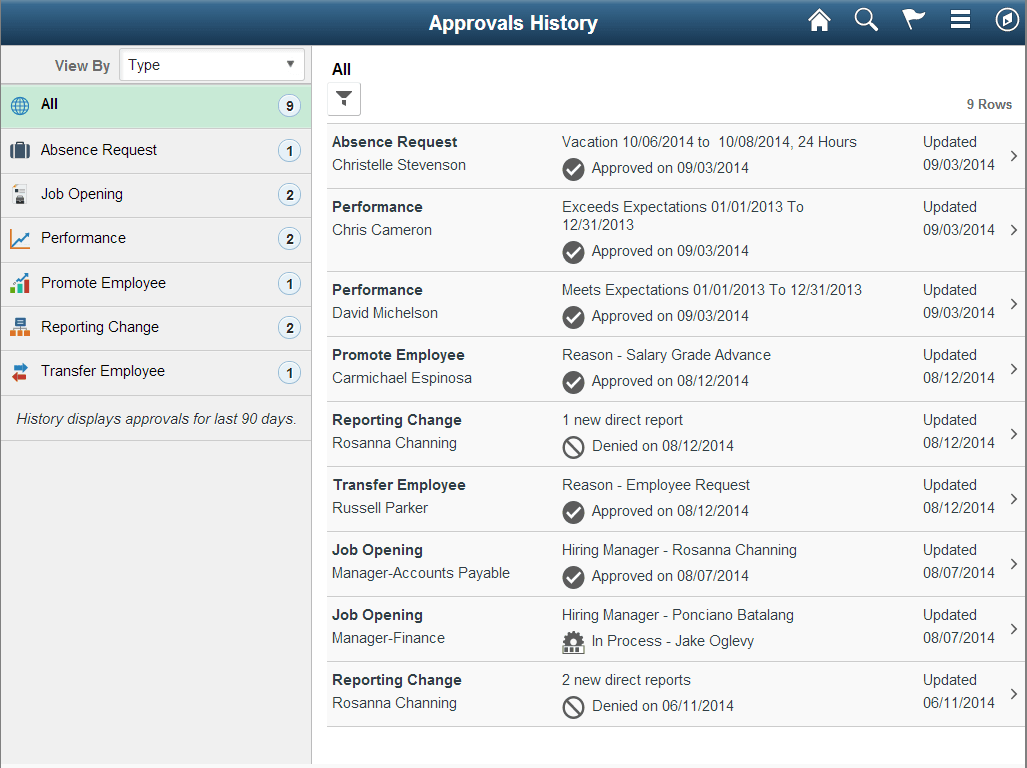Click the filter funnel icon below All
This screenshot has width=1027, height=768.
tap(344, 98)
